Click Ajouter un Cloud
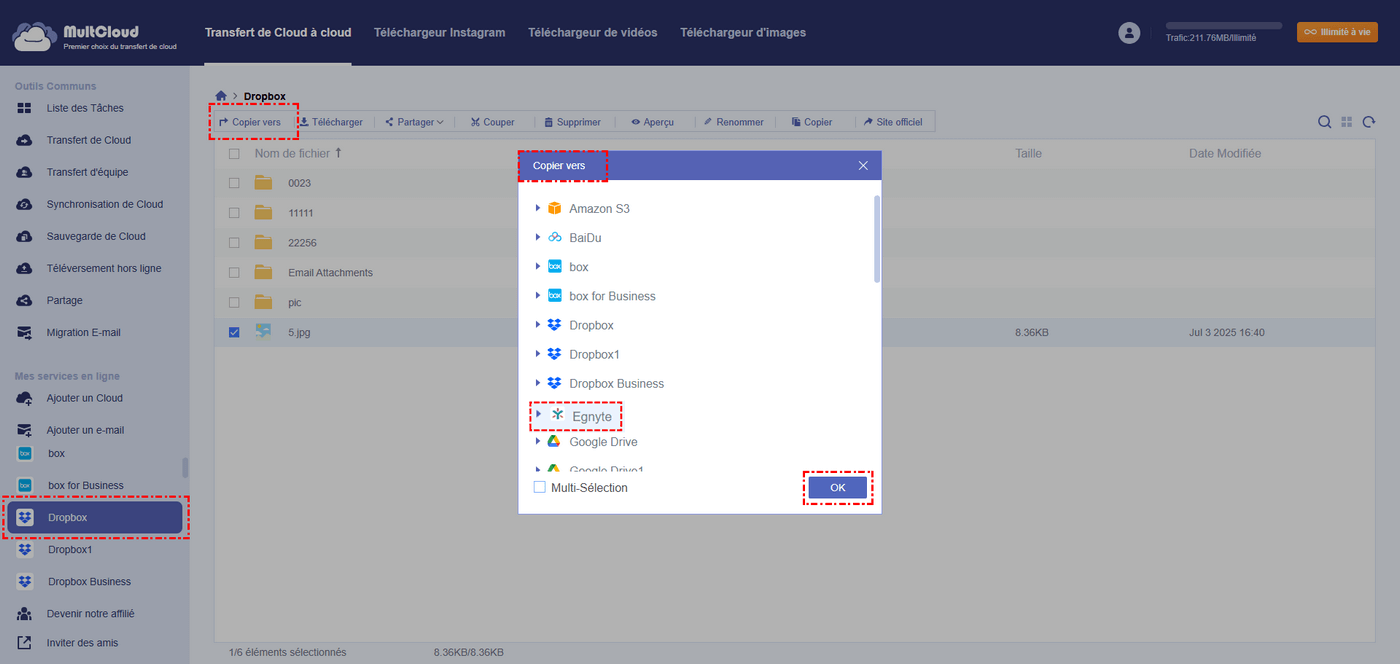This screenshot has height=664, width=1400. (x=85, y=398)
